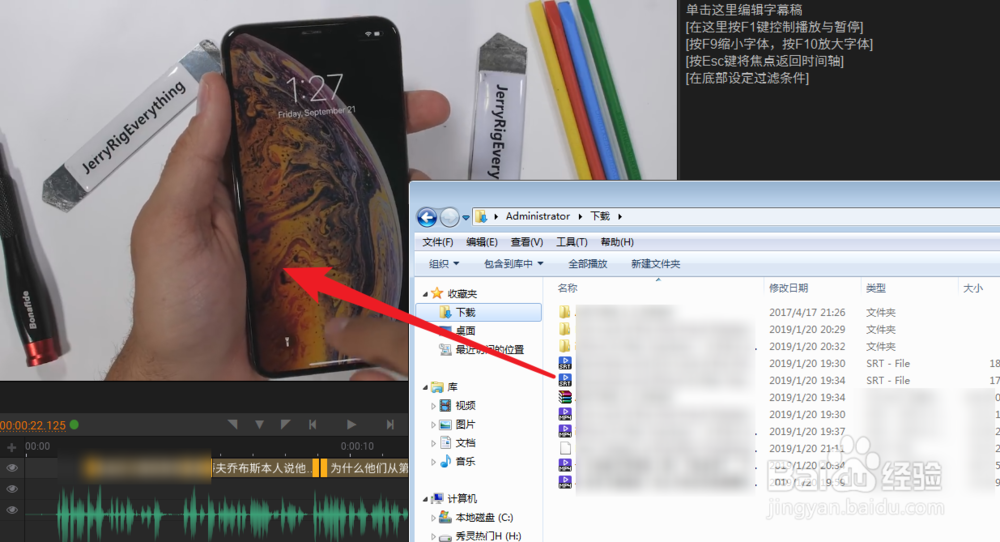
Task: Jump to next subtitle with skip-forward icon
Action: (390, 424)
